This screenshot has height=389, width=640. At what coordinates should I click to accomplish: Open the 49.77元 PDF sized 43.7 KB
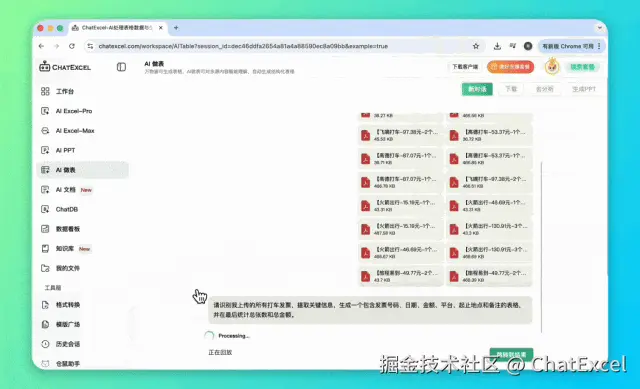point(400,276)
